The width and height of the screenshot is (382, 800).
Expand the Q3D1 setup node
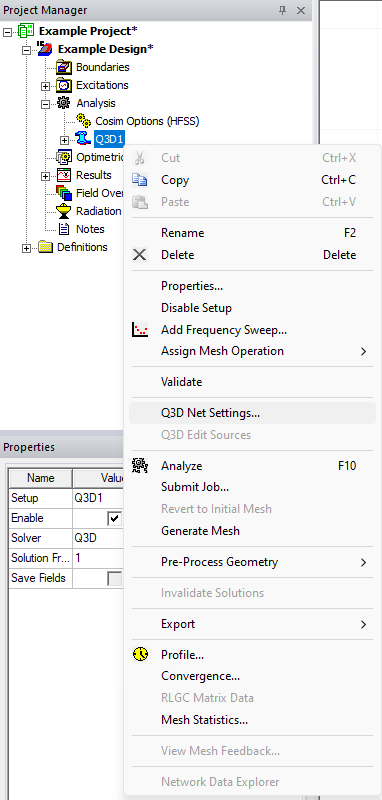coord(65,140)
